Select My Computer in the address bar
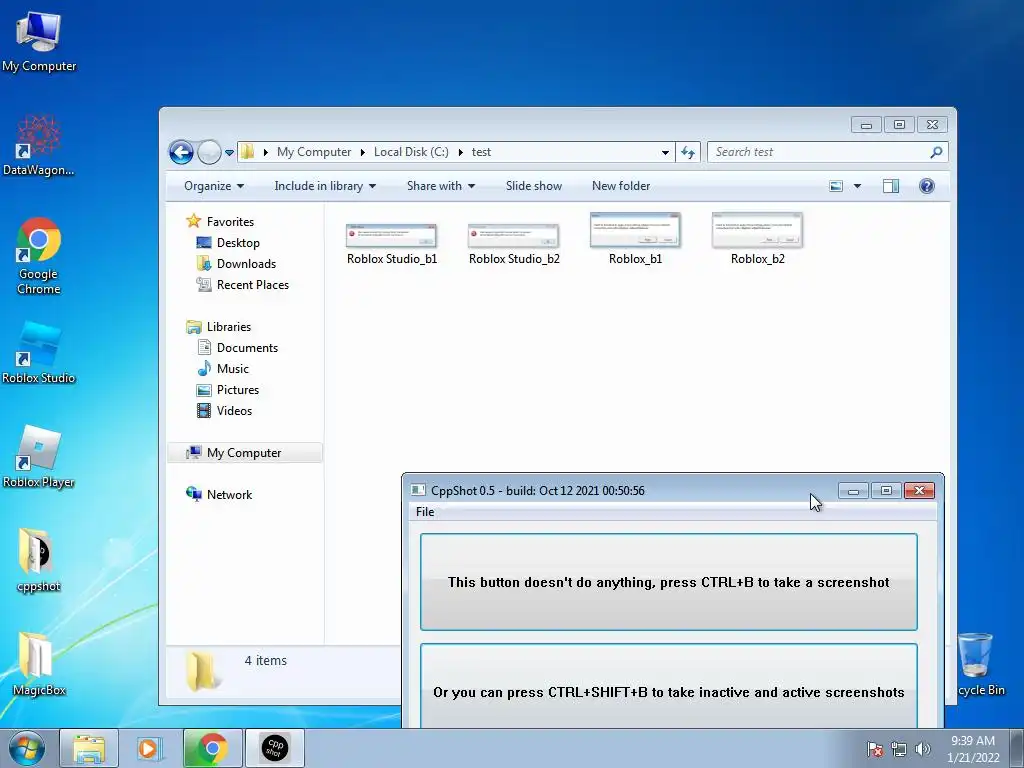The image size is (1024, 768). [314, 152]
